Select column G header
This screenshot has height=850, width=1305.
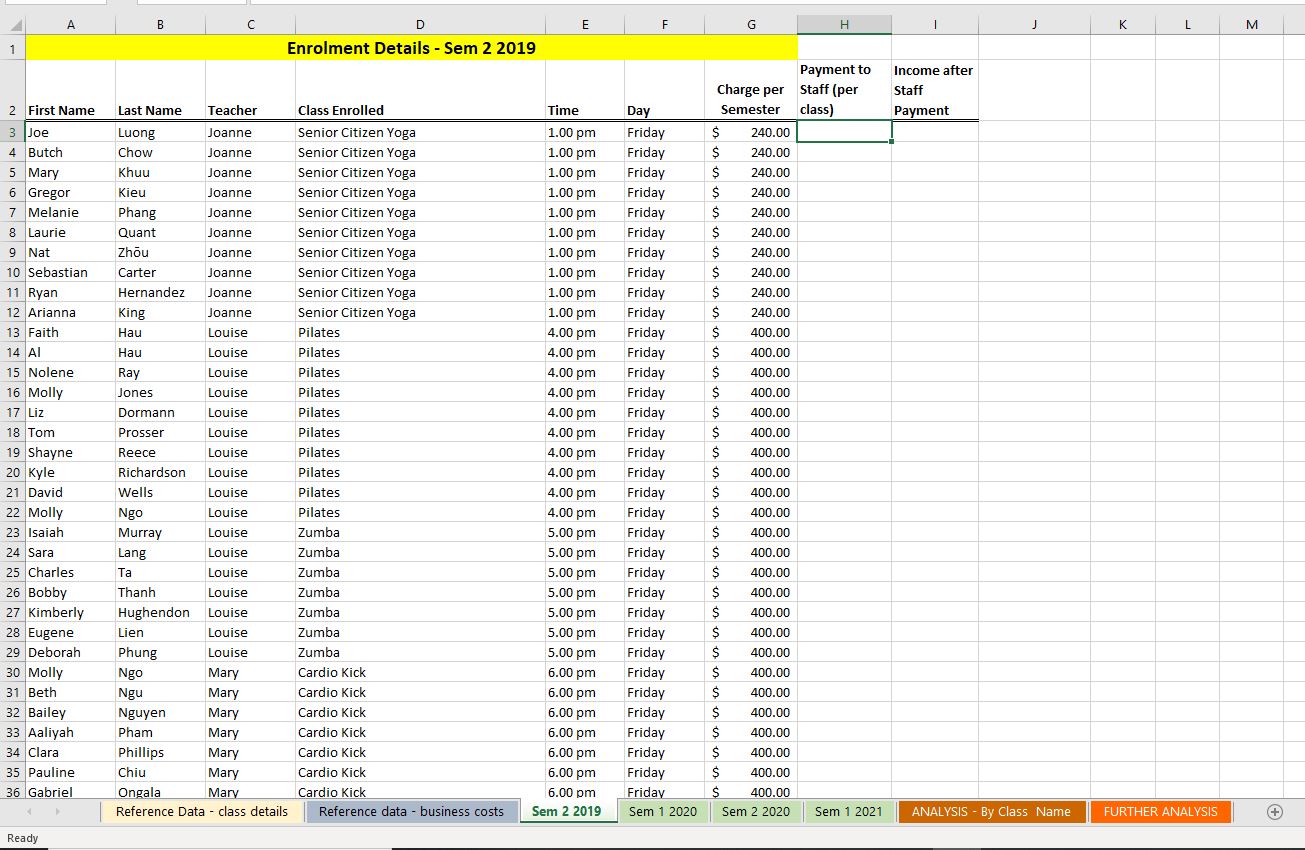pos(751,25)
